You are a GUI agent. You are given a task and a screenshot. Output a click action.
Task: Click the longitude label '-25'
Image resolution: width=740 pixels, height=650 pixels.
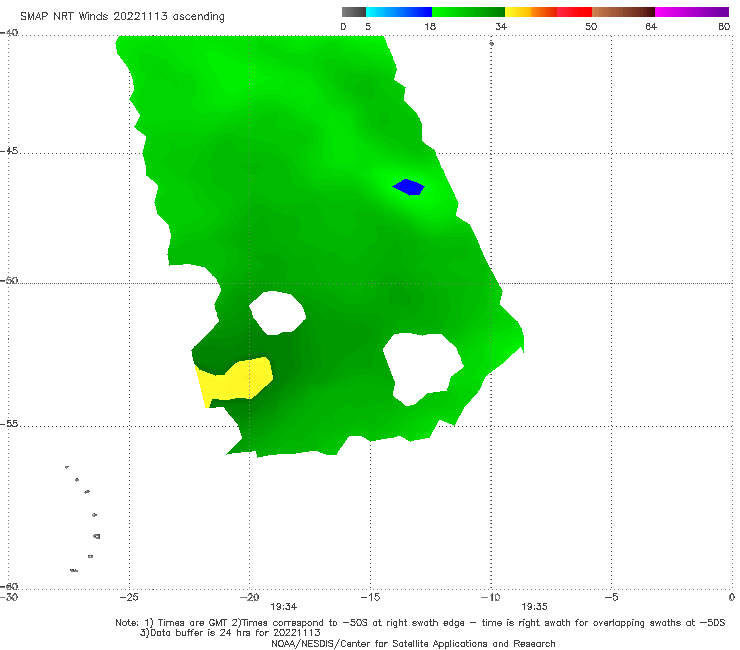point(129,597)
